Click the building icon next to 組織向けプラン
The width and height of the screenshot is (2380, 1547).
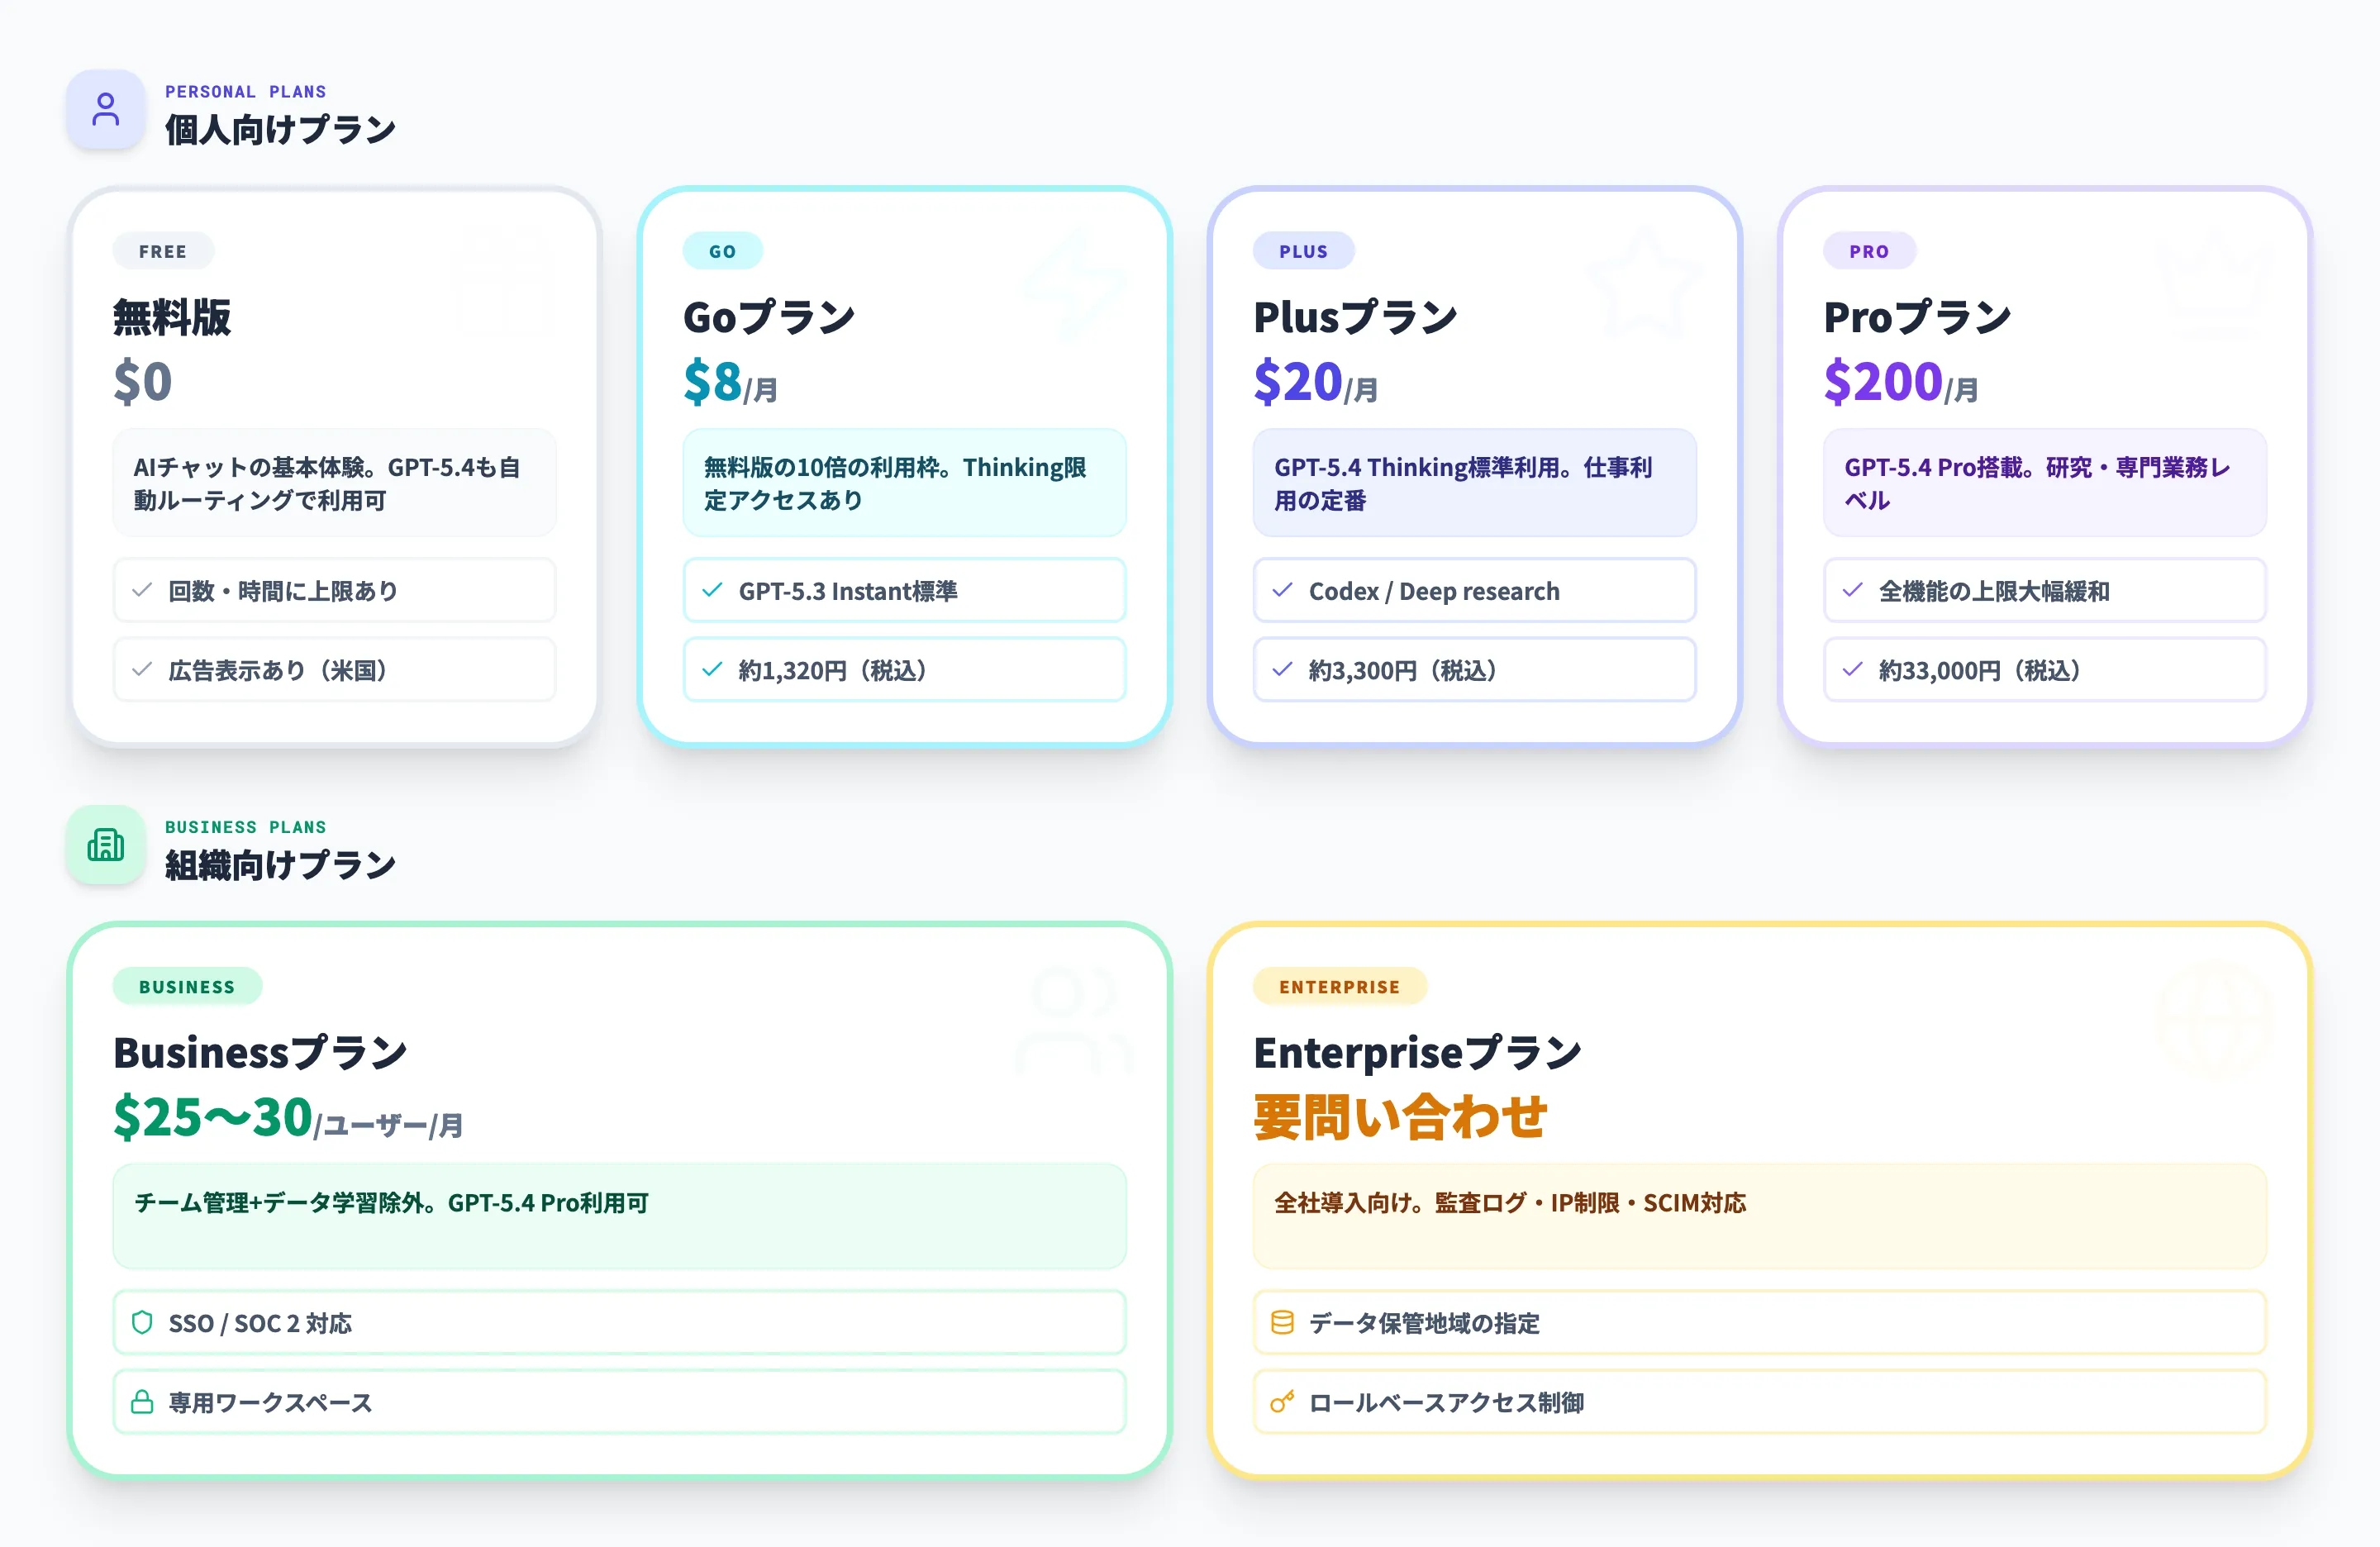tap(105, 846)
